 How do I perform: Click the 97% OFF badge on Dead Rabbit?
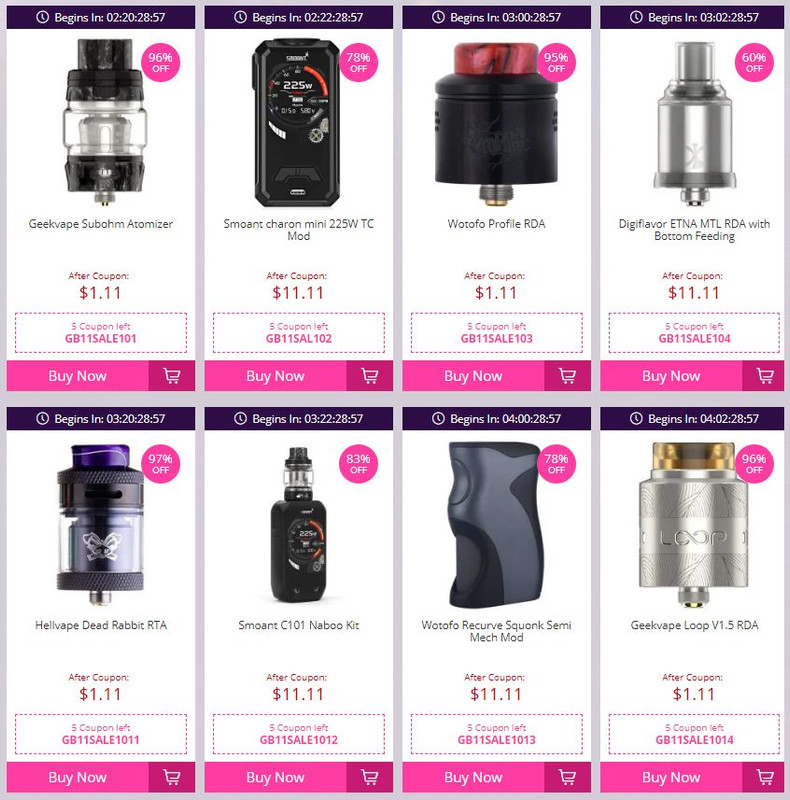pyautogui.click(x=161, y=463)
